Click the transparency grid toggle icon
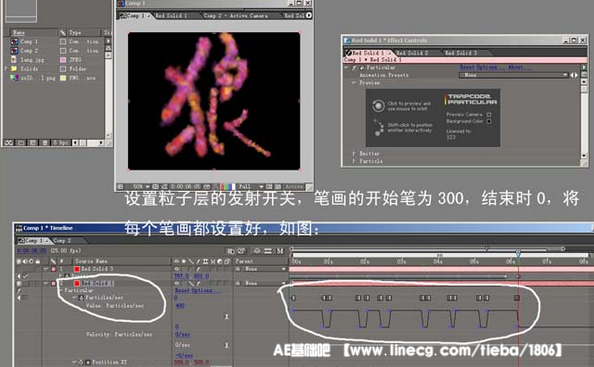594x367 pixels. point(278,187)
